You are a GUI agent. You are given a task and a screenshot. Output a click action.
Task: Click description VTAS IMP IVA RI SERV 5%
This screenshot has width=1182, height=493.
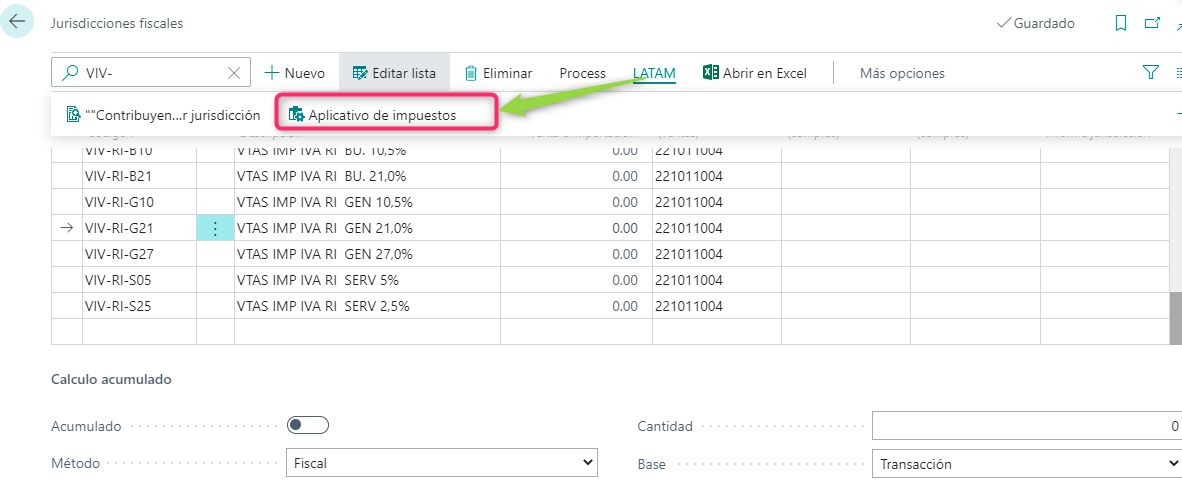coord(318,280)
